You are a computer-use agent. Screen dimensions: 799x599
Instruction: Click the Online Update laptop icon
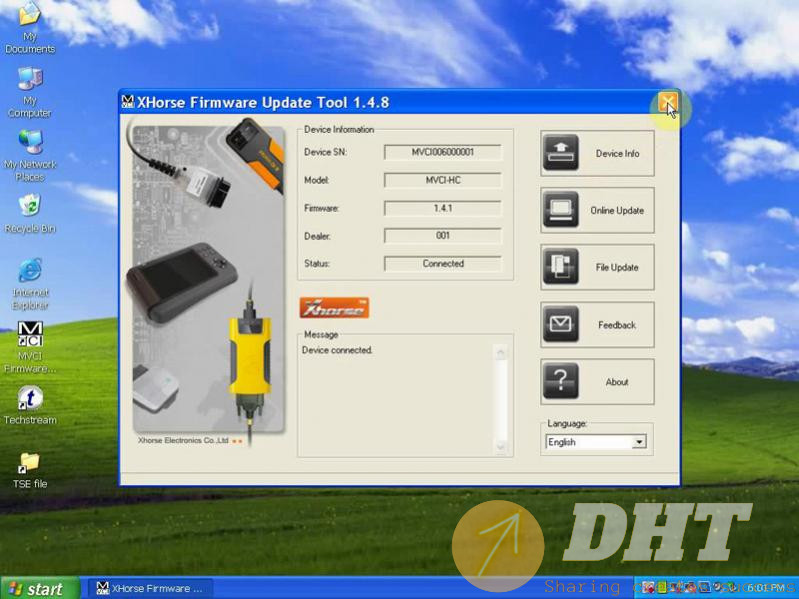coord(561,210)
